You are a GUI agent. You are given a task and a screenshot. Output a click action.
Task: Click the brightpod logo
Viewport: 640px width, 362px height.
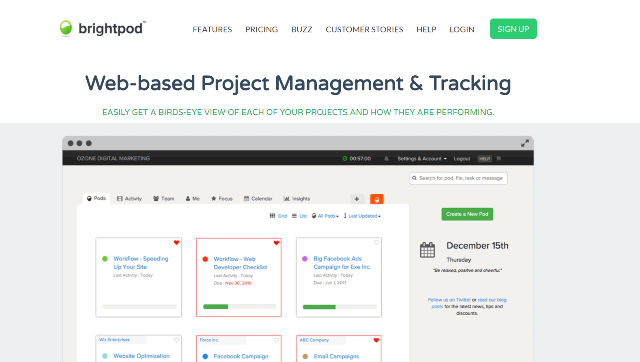coord(103,29)
